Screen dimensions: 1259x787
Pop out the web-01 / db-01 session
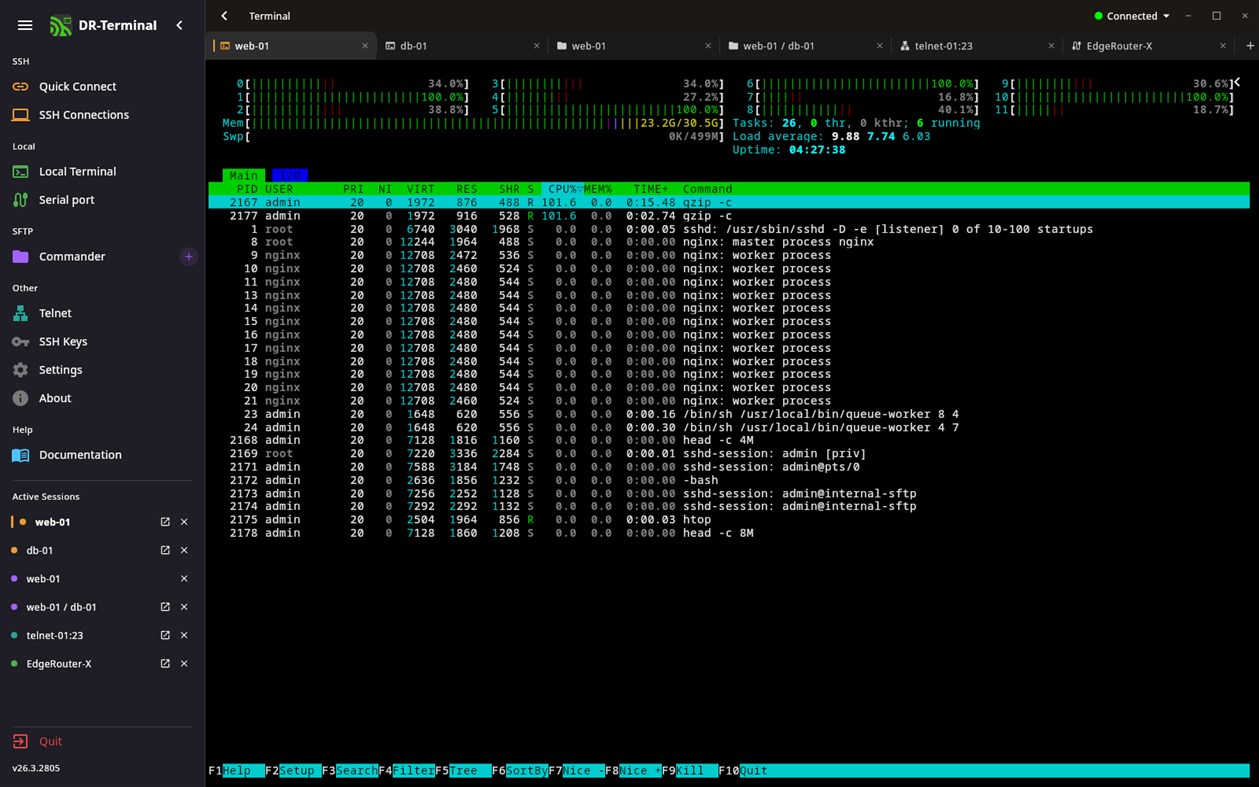click(x=165, y=607)
